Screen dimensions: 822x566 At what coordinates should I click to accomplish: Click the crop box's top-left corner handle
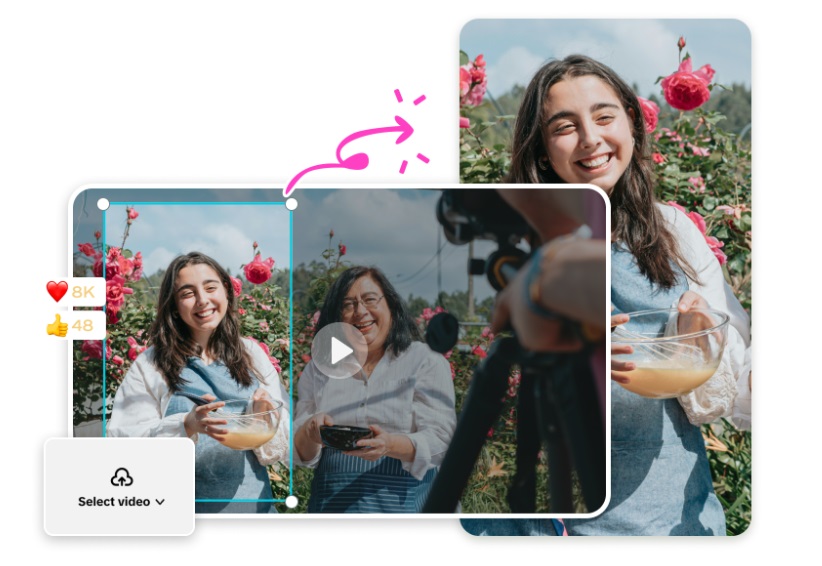(103, 203)
